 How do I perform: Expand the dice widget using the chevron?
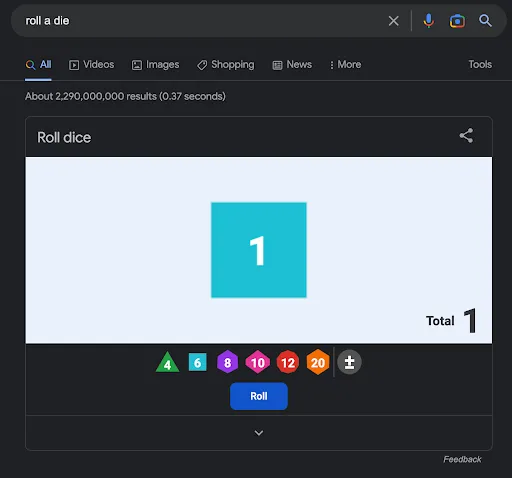(259, 433)
